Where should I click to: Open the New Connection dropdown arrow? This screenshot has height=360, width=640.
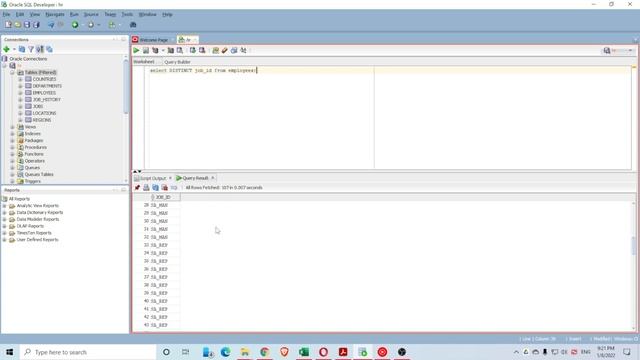(x=14, y=49)
